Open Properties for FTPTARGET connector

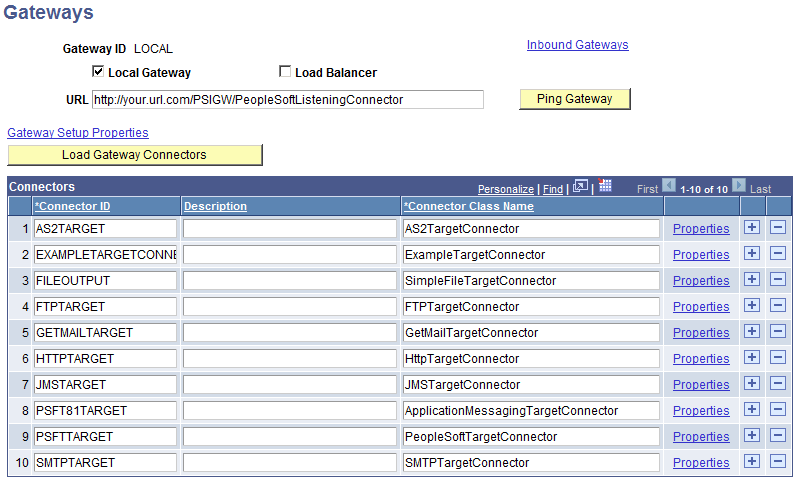(x=701, y=307)
